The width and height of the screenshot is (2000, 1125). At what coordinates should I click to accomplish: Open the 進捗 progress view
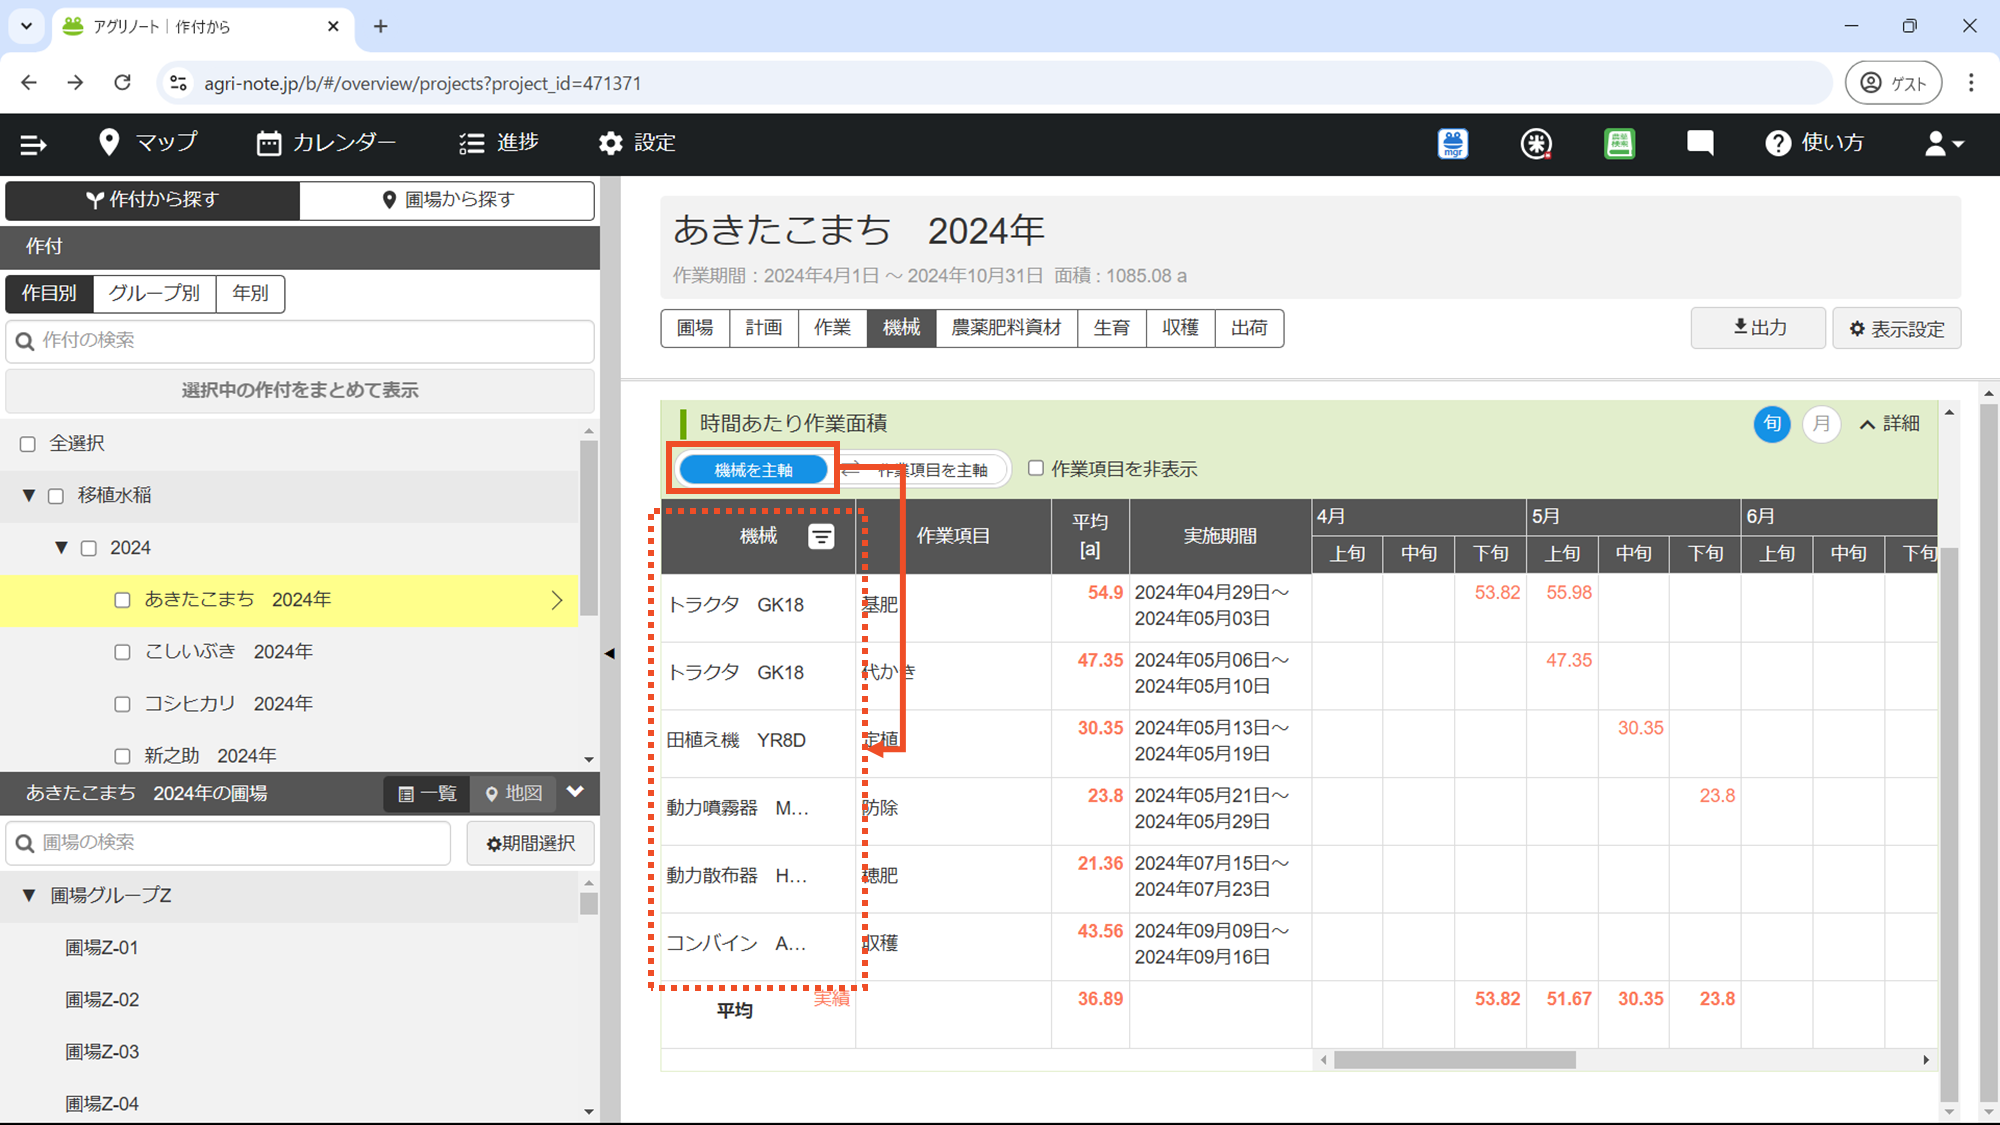(498, 143)
